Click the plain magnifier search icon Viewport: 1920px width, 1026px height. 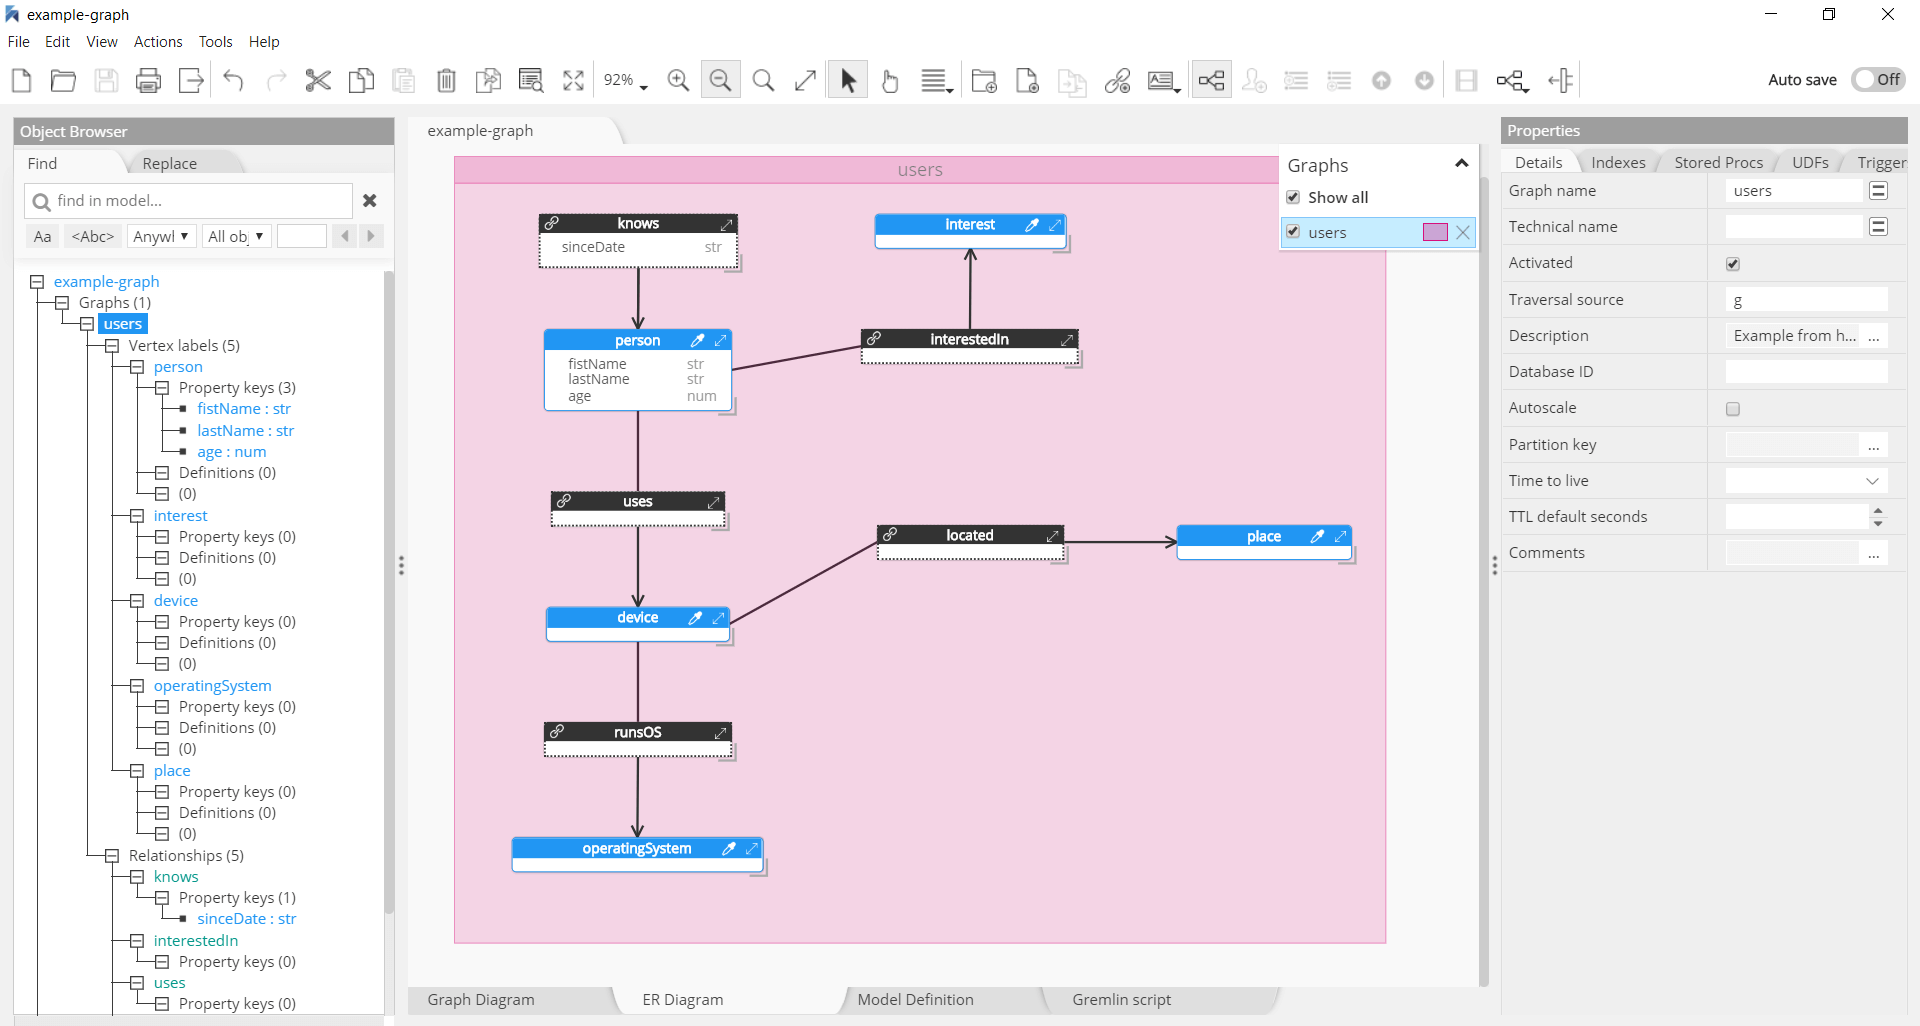coord(763,80)
